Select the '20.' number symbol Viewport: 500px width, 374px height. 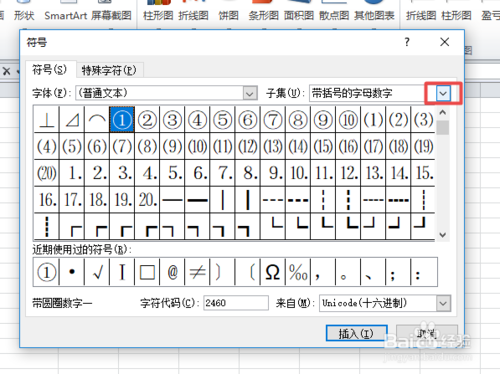click(147, 200)
